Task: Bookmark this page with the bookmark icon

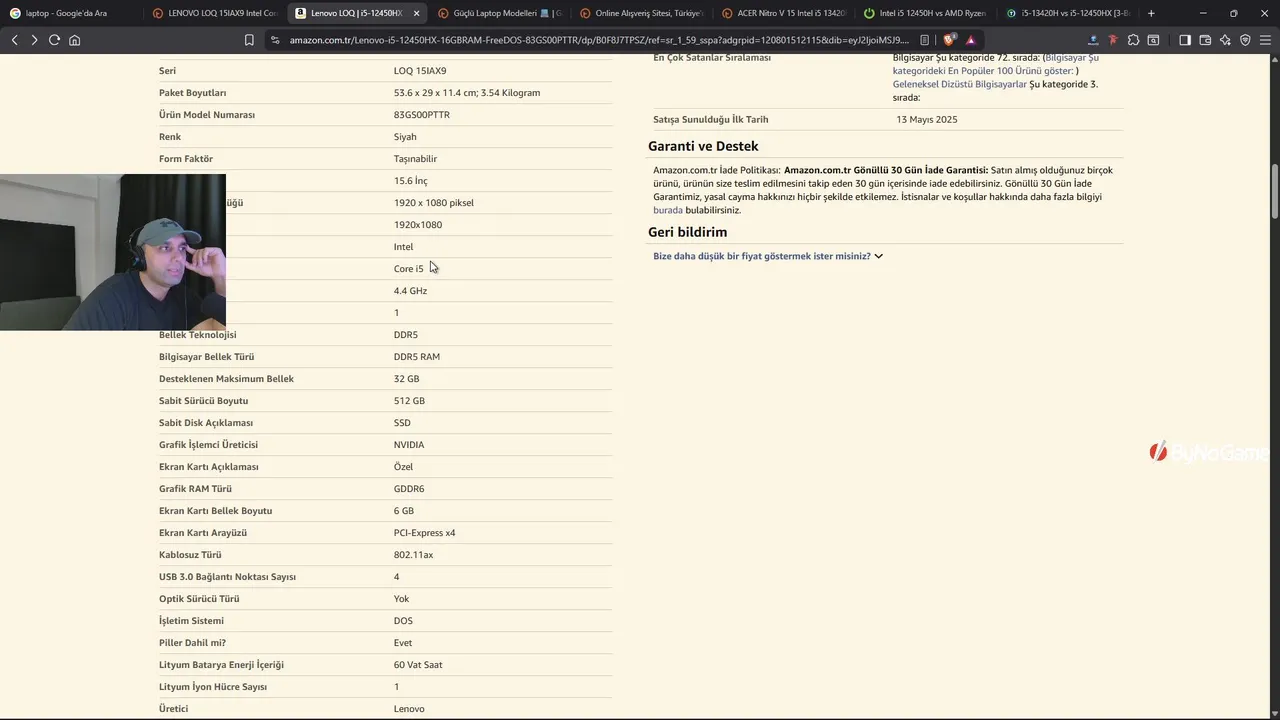Action: (x=249, y=40)
